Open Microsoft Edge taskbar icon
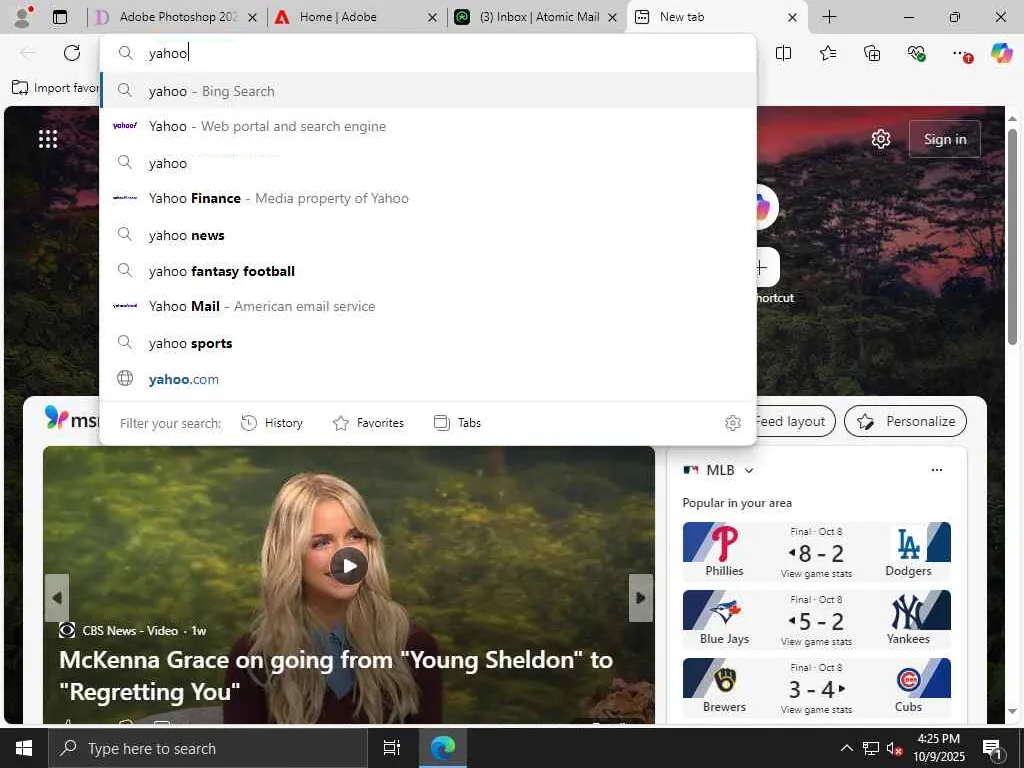 pos(442,748)
